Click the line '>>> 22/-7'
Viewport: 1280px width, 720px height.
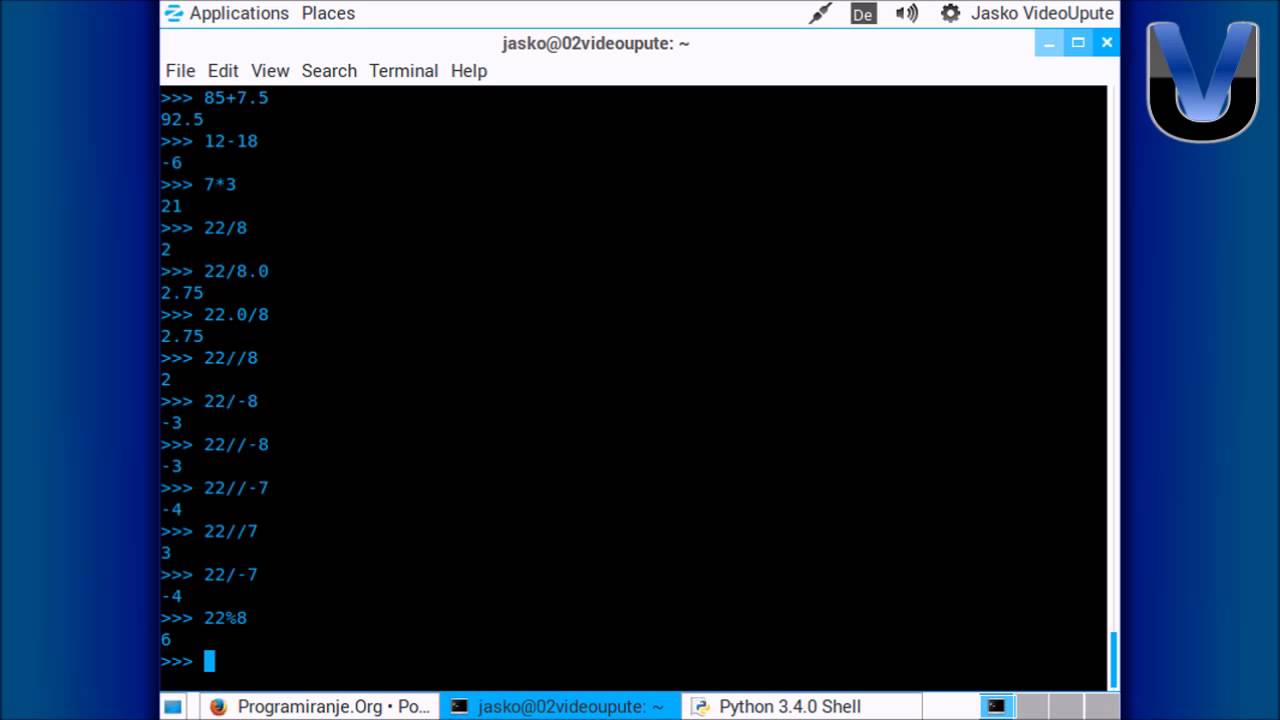[210, 575]
